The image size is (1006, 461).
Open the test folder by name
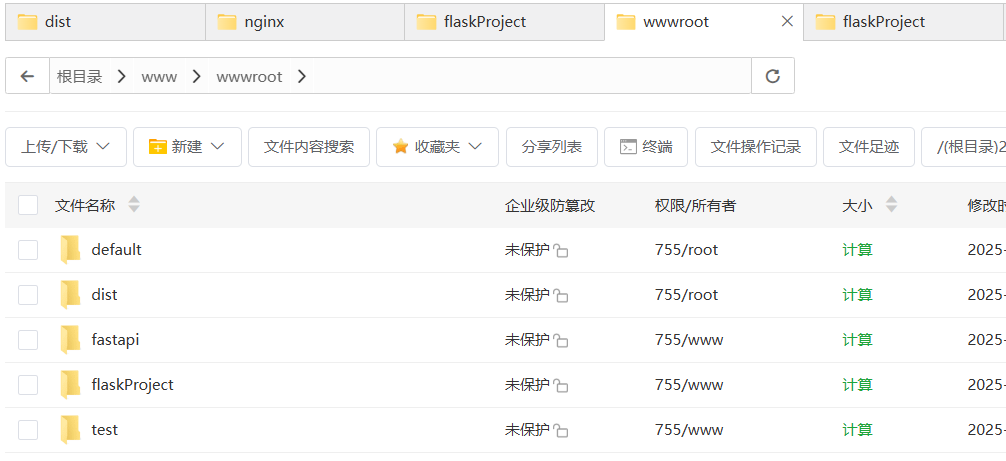[x=105, y=429]
